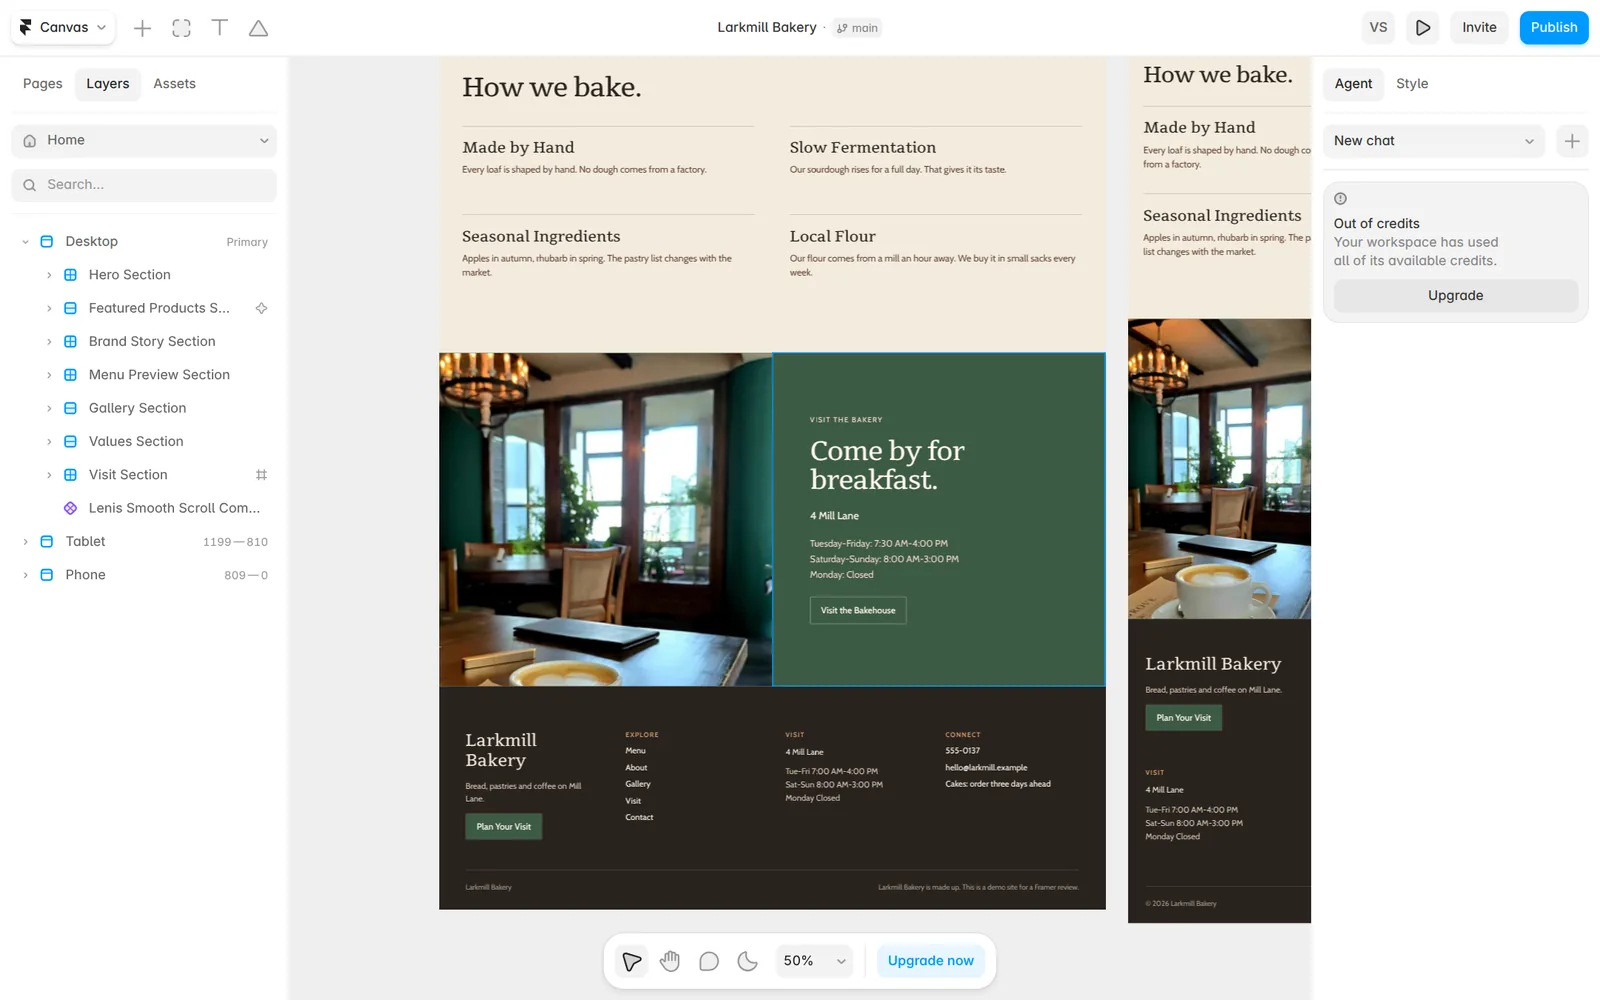Select the pointer cursor tool

(631, 962)
